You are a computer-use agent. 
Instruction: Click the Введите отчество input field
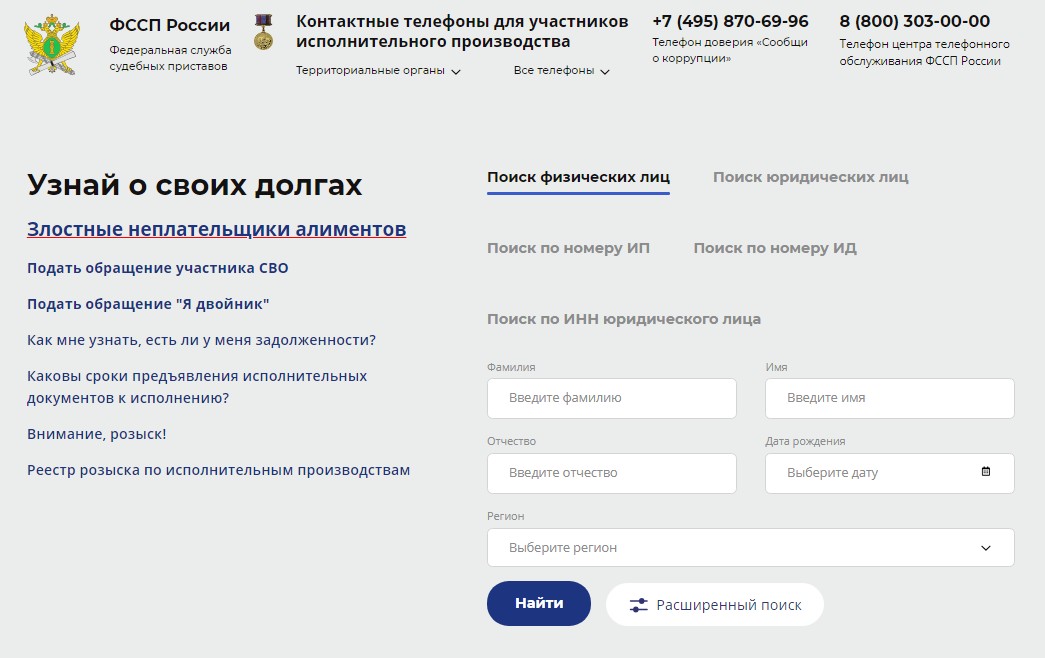(611, 473)
